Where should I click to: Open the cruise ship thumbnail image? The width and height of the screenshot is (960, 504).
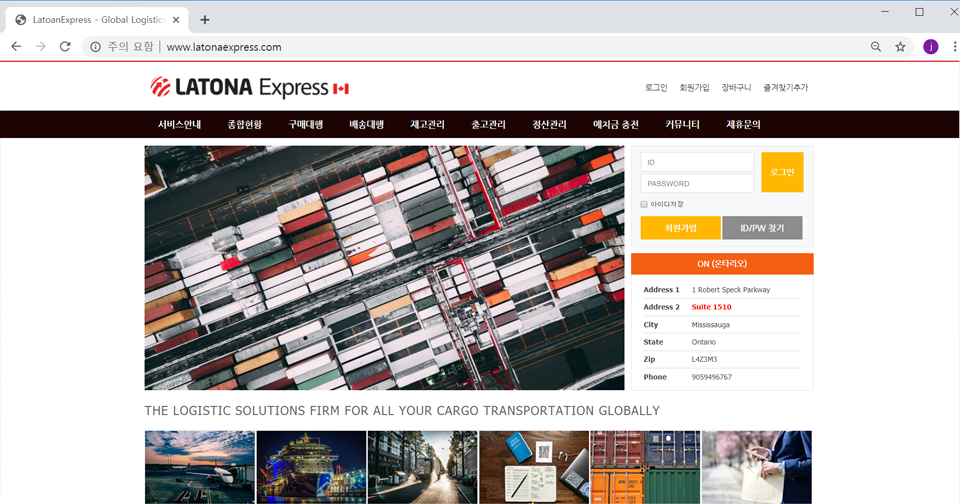311,467
